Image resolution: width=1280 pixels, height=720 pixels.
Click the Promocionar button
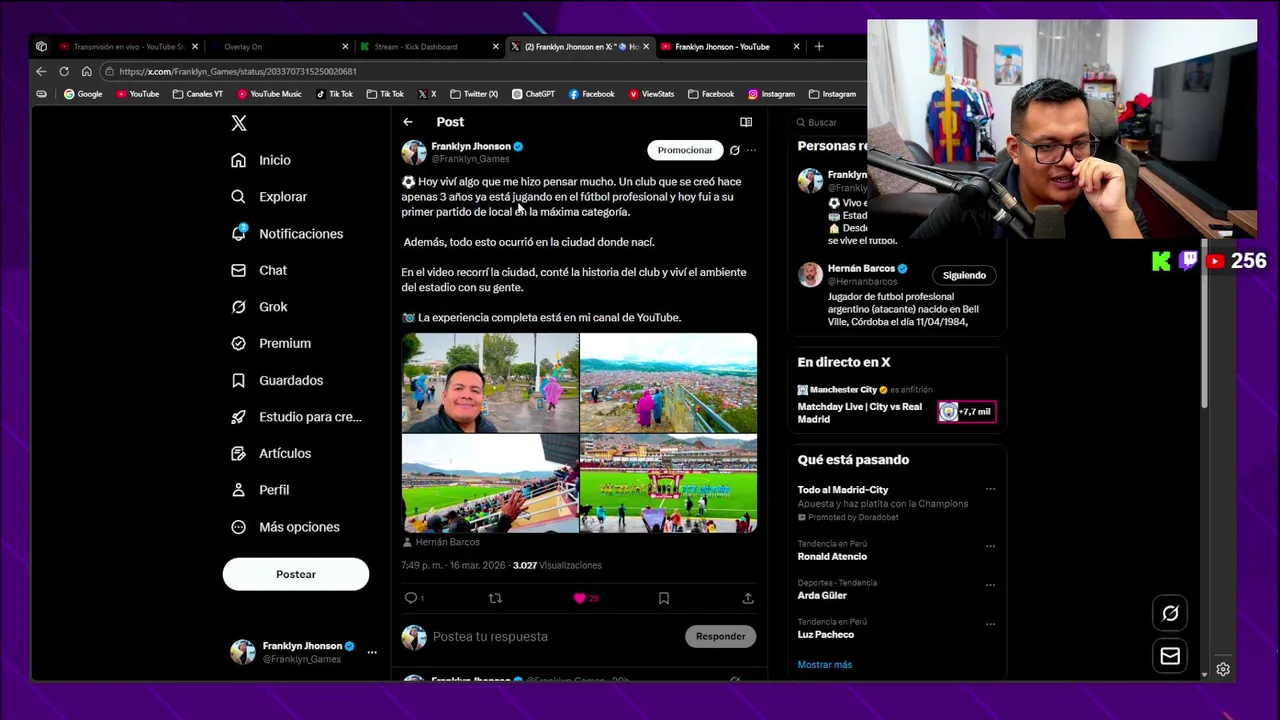point(685,150)
